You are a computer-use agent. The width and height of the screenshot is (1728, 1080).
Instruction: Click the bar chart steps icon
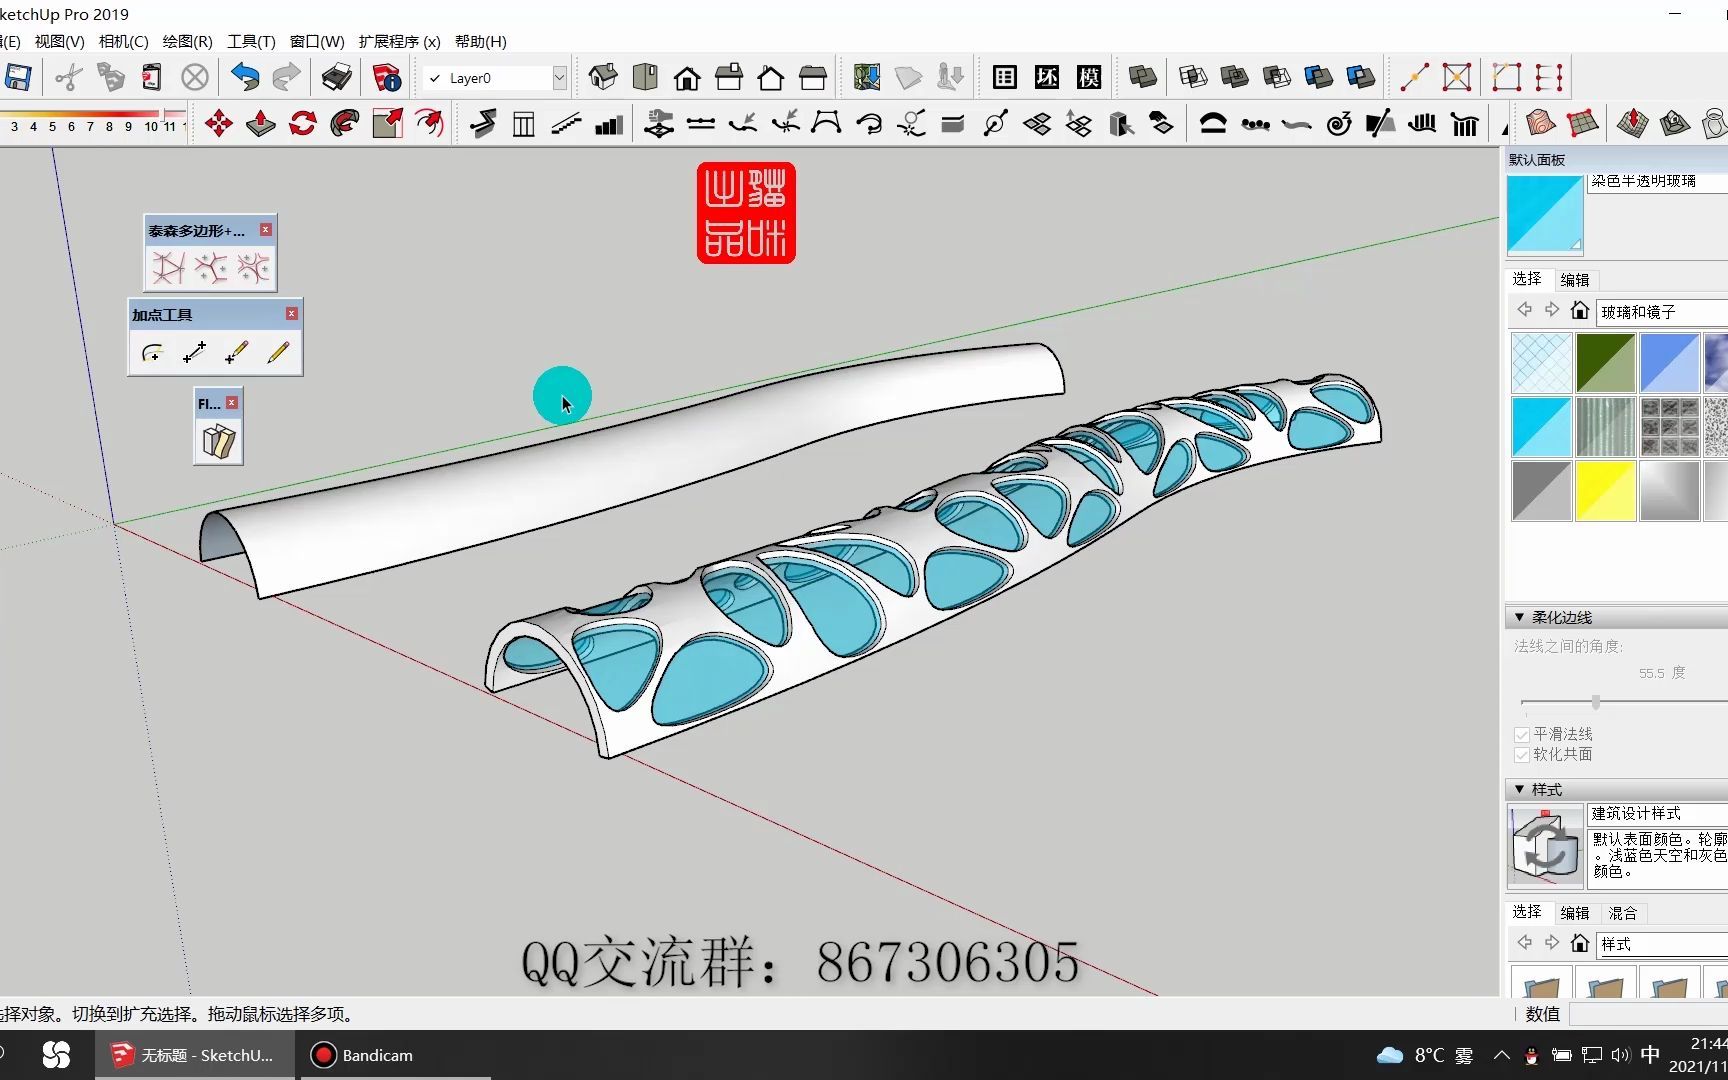click(609, 124)
